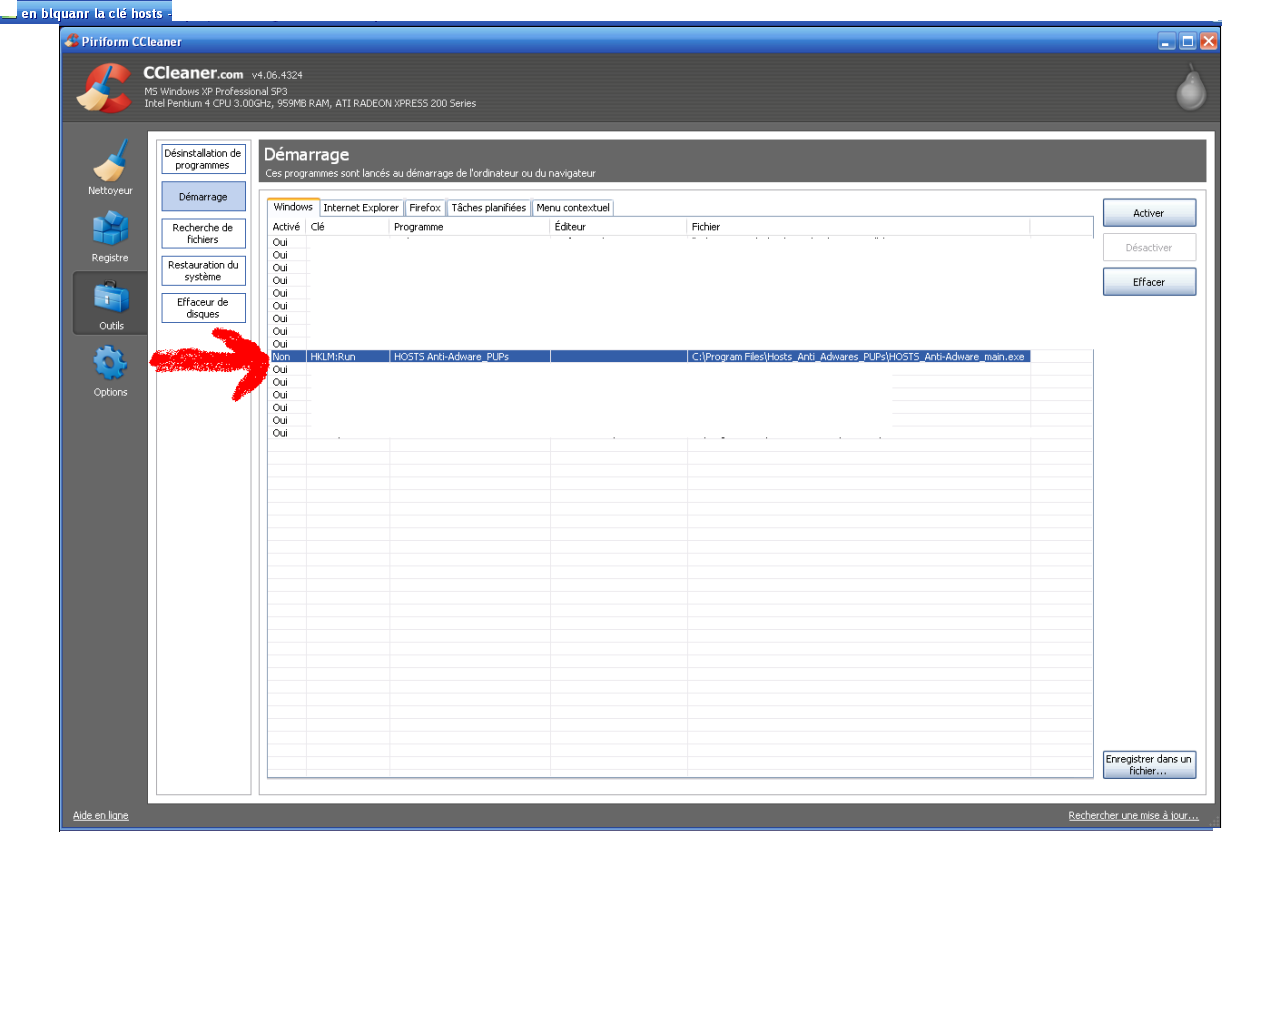Image resolution: width=1280 pixels, height=1024 pixels.
Task: Click the Activer button
Action: click(1149, 213)
